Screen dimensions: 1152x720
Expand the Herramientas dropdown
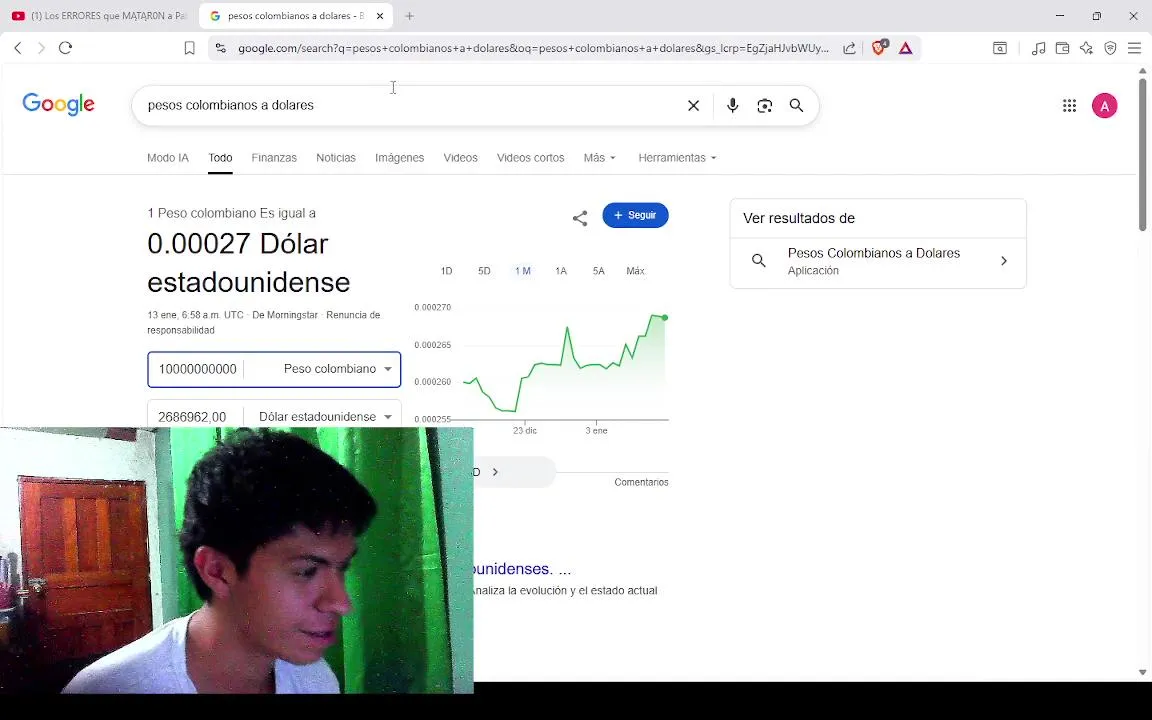[677, 158]
